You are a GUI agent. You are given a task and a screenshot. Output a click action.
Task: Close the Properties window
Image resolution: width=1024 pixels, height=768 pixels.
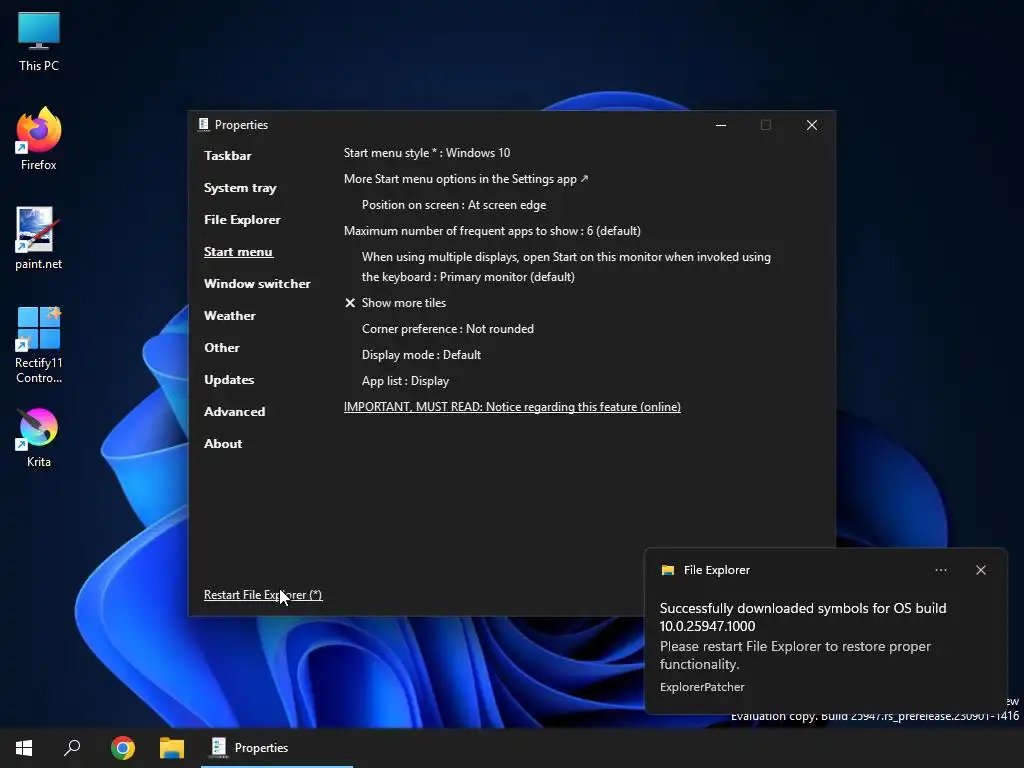812,125
